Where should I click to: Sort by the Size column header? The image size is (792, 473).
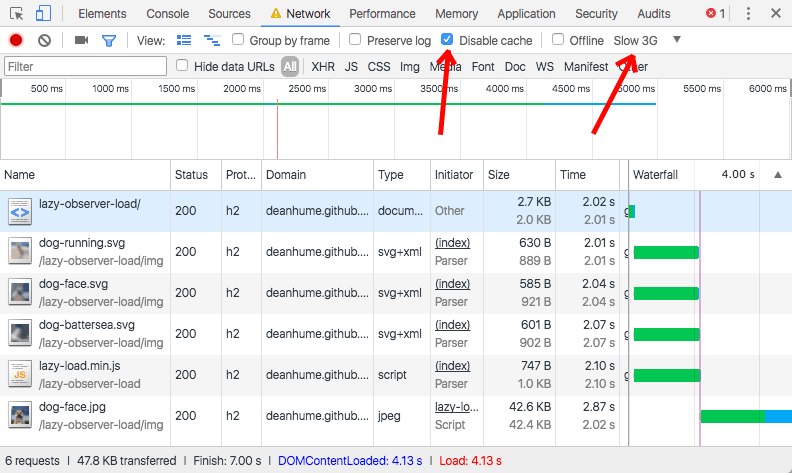click(x=519, y=175)
